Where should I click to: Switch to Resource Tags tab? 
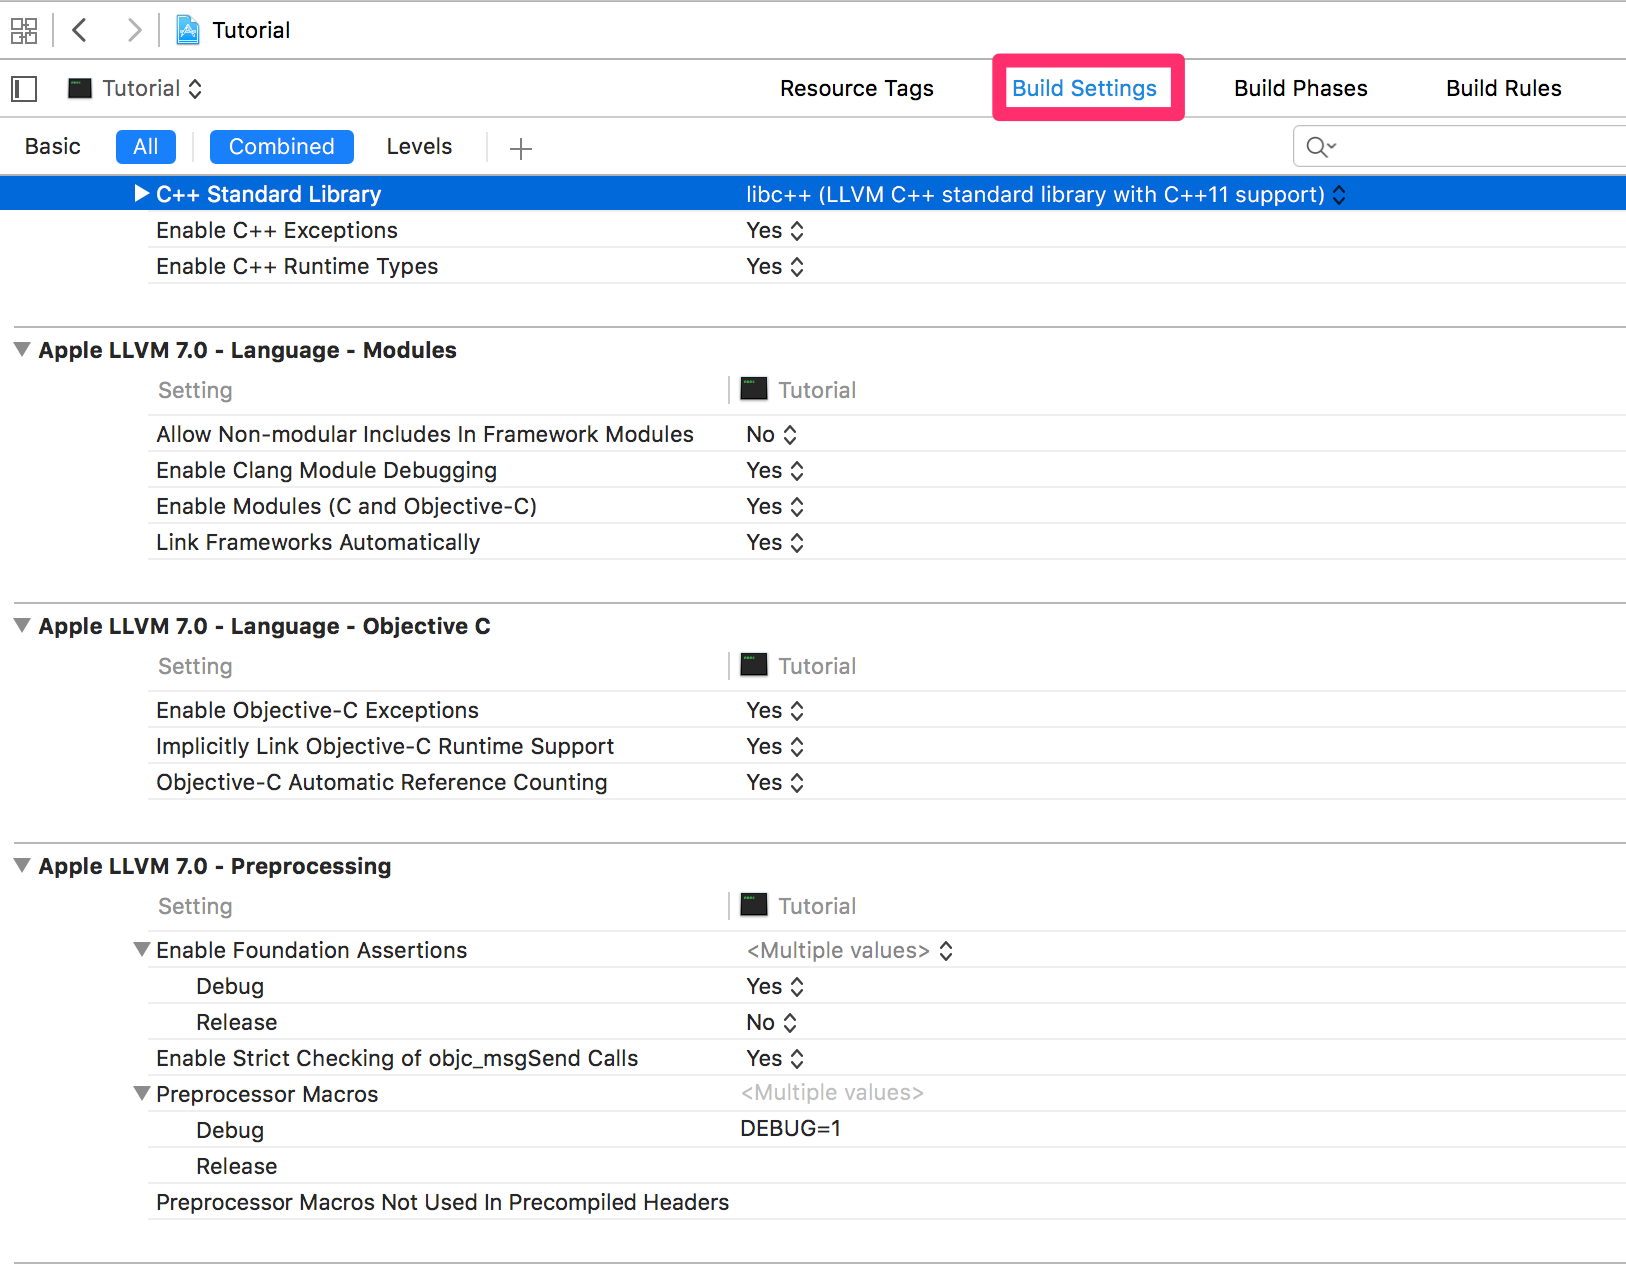[x=857, y=88]
